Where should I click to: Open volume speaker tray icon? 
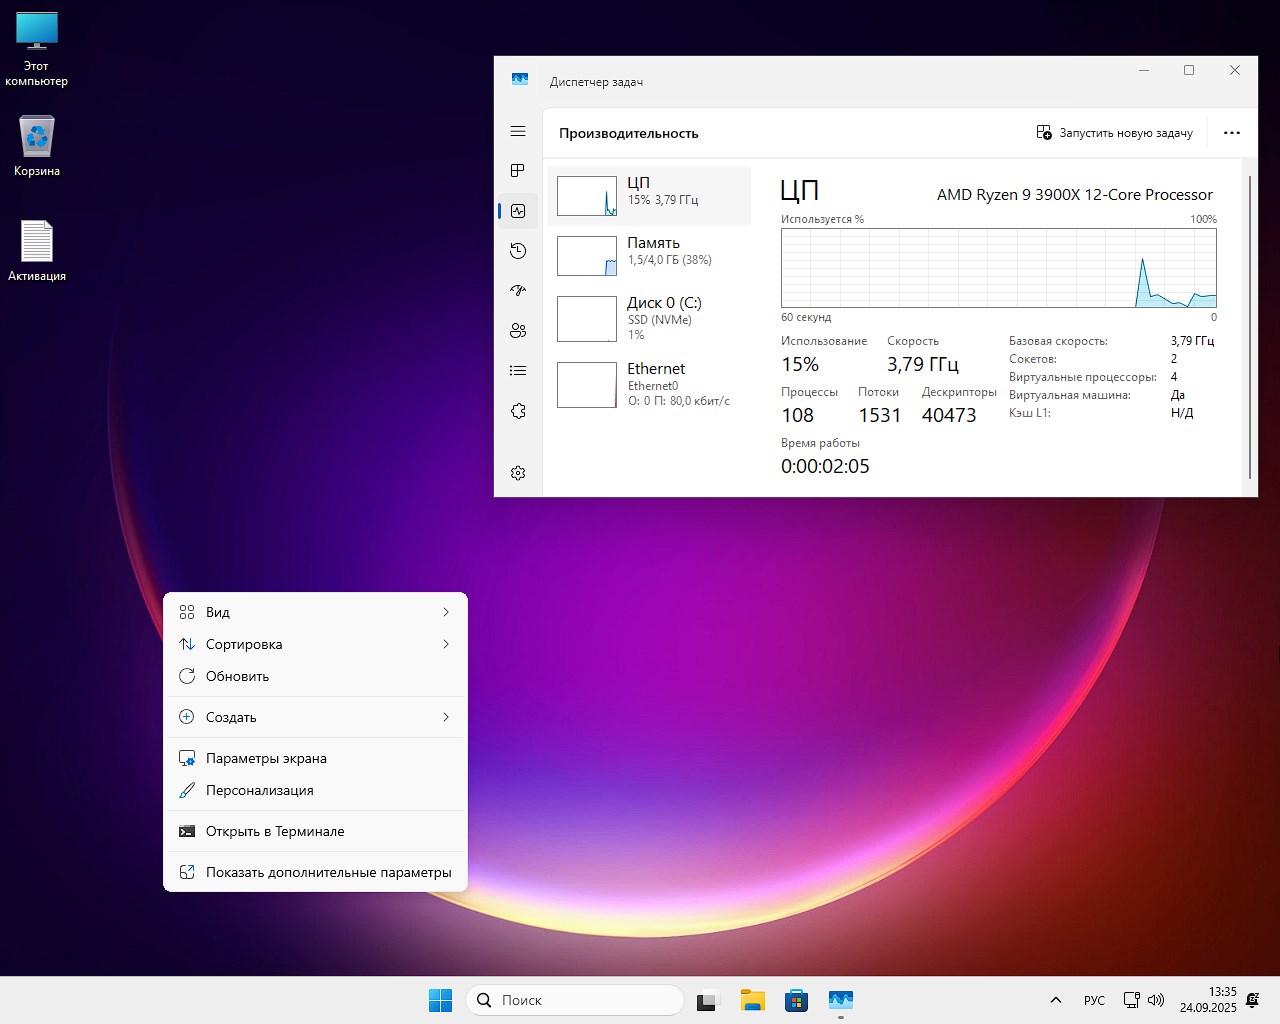pos(1156,1000)
